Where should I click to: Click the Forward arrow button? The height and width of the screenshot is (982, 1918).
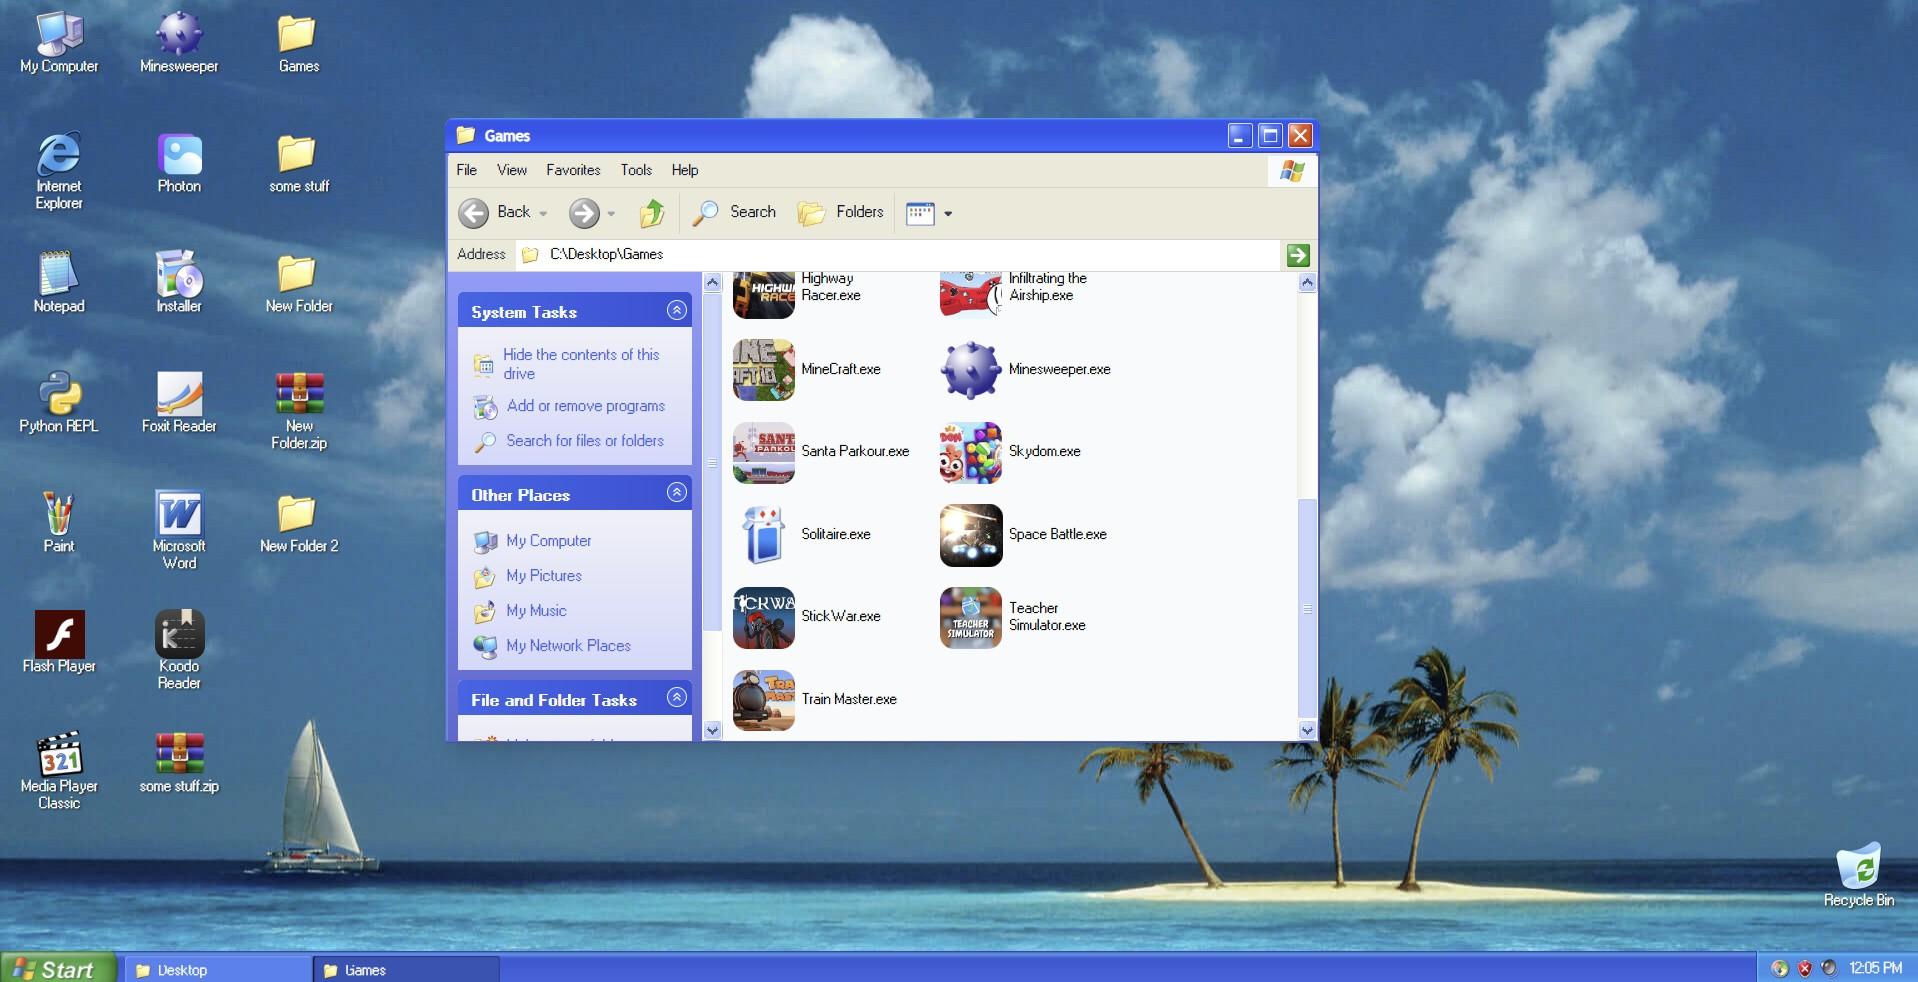pos(584,212)
